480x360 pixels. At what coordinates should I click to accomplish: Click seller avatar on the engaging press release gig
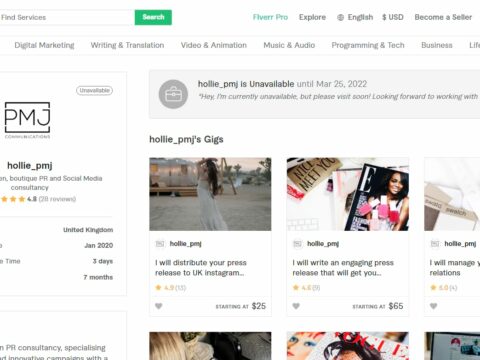click(297, 244)
